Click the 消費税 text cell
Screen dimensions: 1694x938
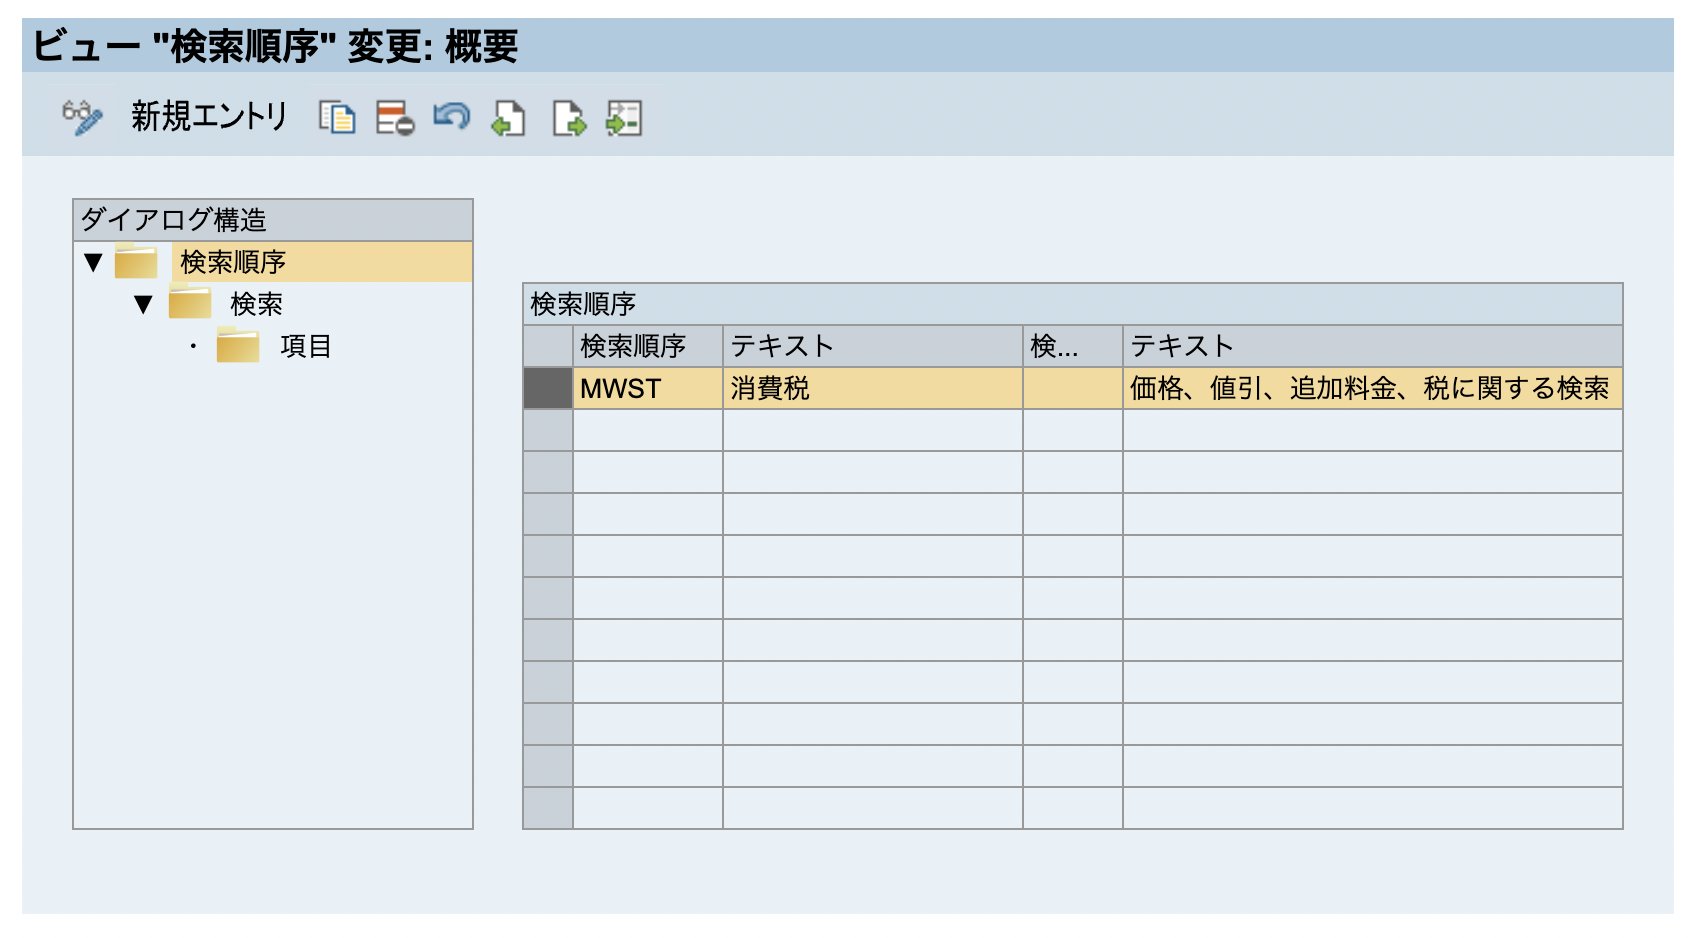tap(871, 388)
